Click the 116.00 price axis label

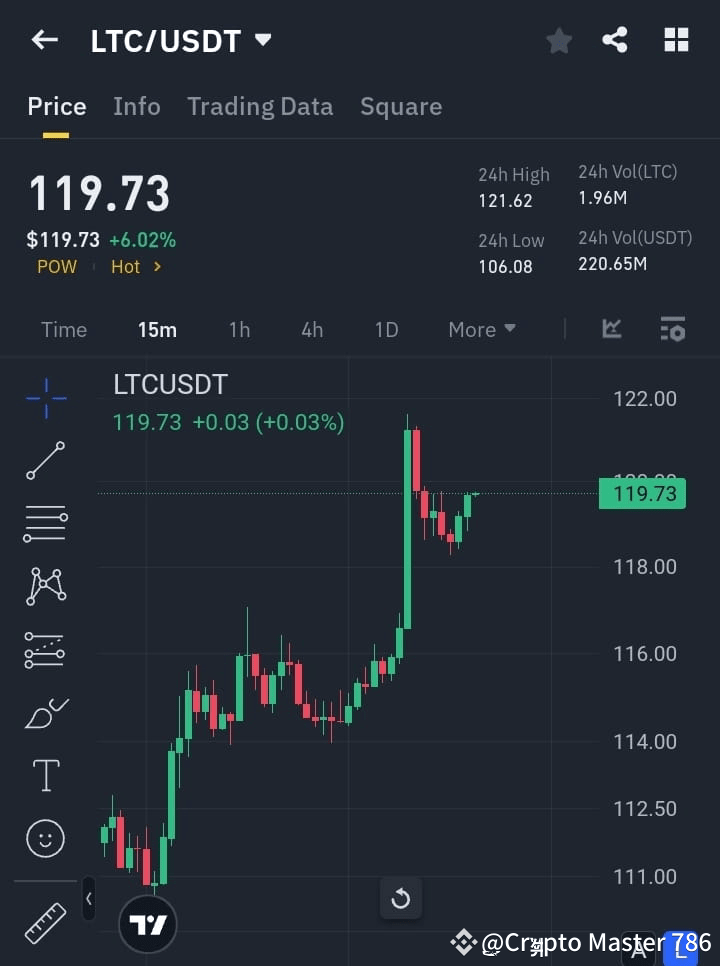(645, 654)
